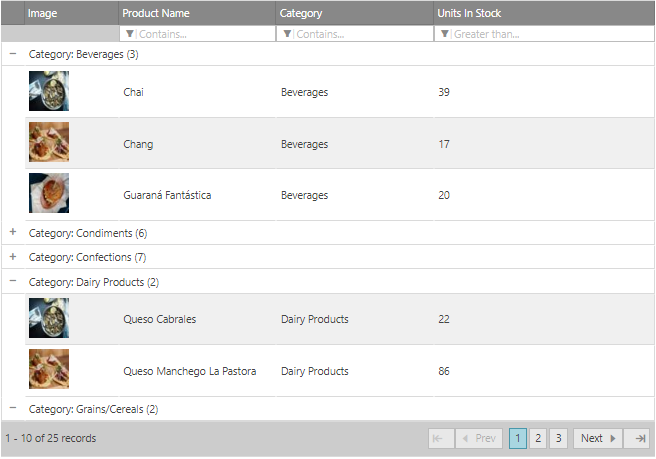Open the Chai product thumbnail
Screen dimensions: 656x459
click(49, 91)
